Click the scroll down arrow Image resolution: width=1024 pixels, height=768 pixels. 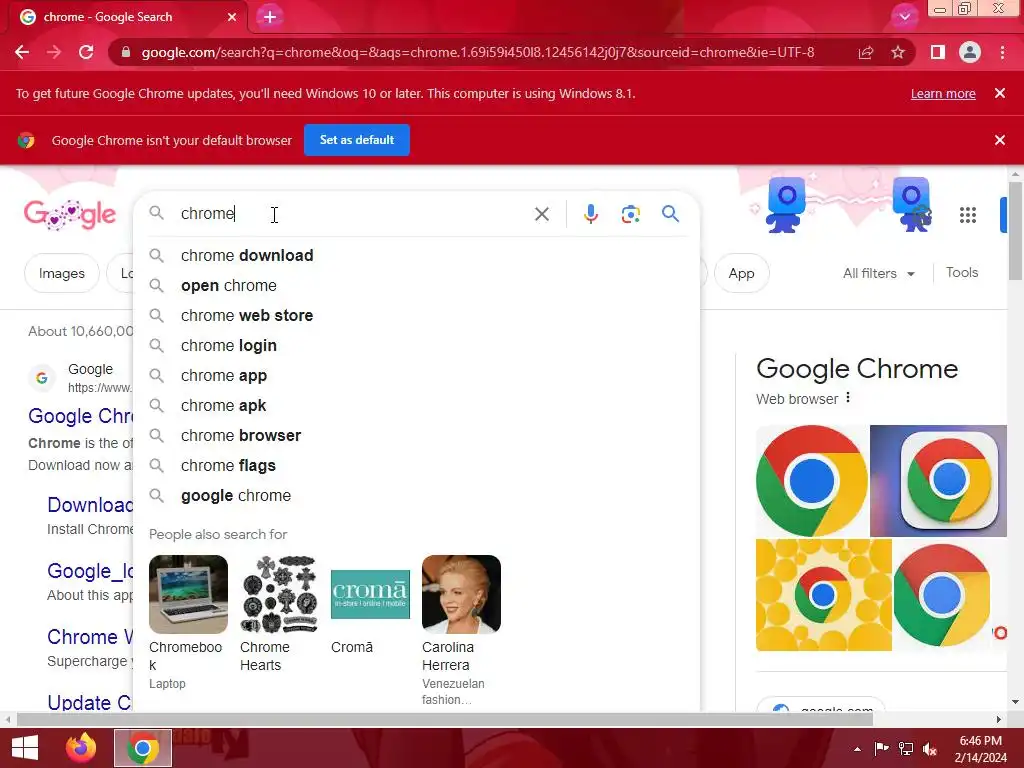click(x=1015, y=702)
